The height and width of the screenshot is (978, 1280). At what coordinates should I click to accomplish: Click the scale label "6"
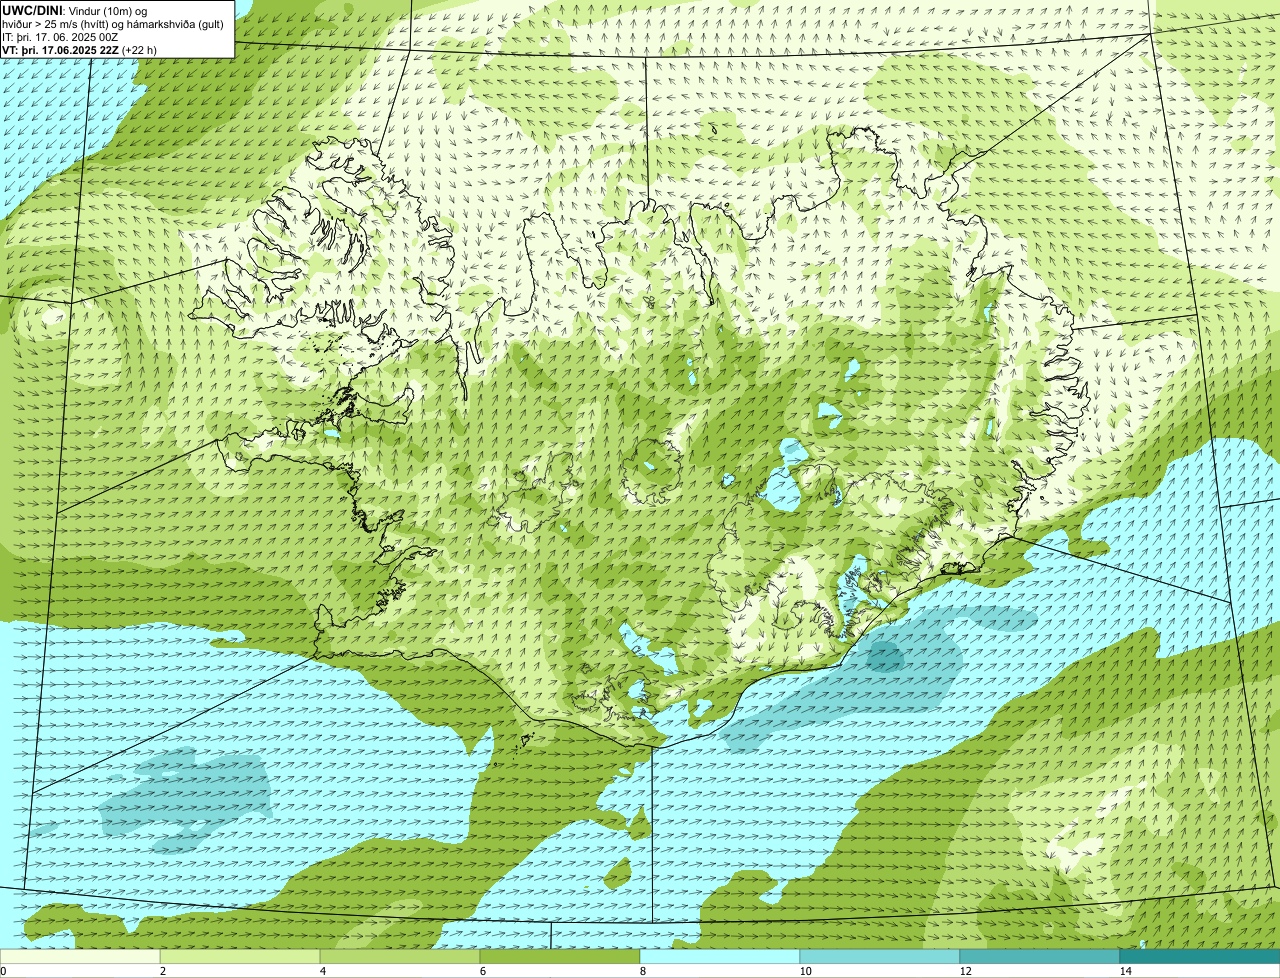(482, 971)
